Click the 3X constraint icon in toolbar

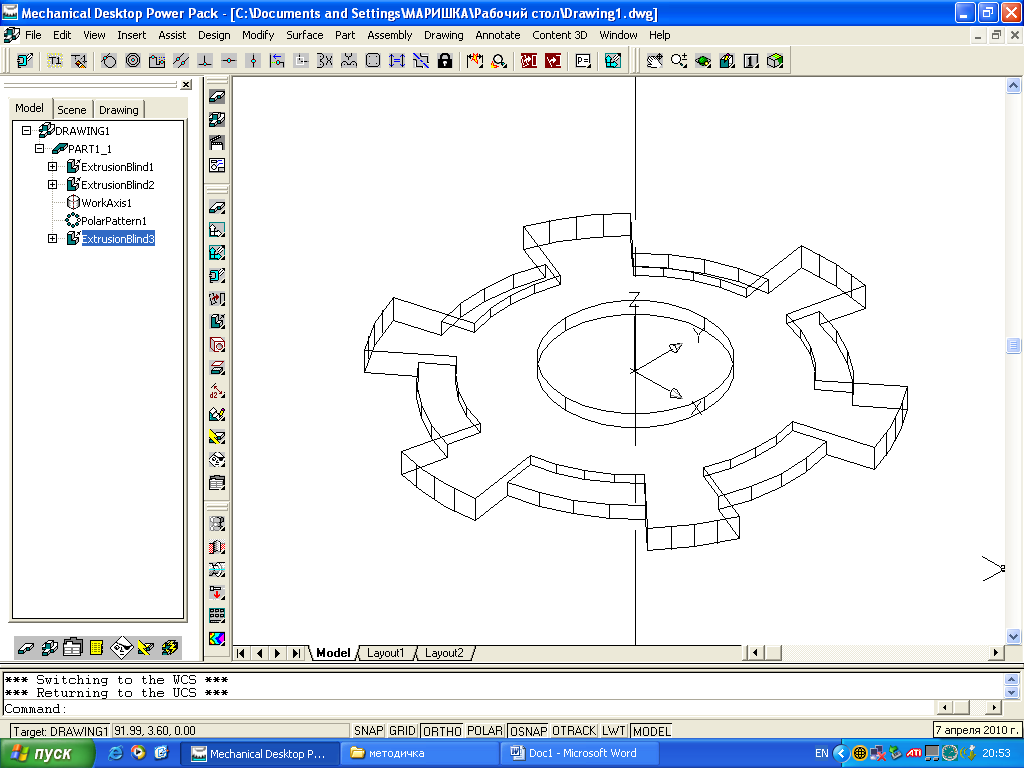(x=325, y=61)
